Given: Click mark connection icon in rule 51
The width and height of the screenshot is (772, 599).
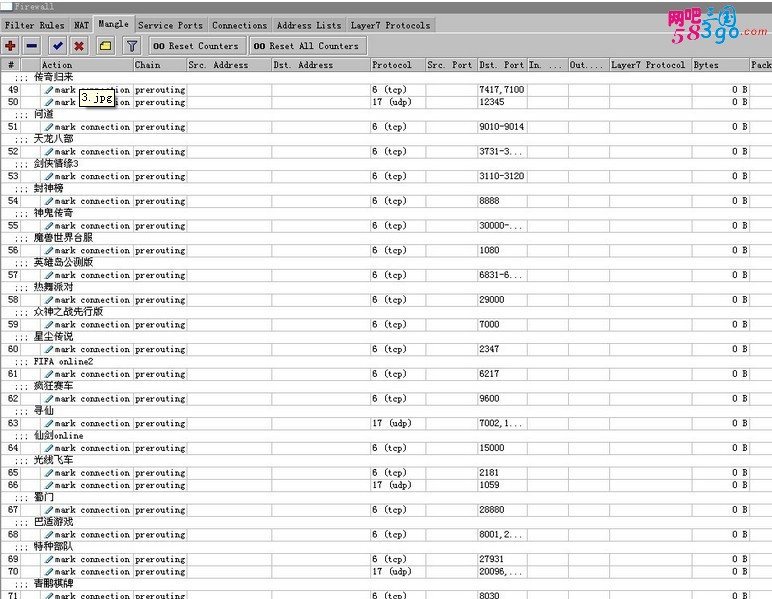Looking at the screenshot, I should click(48, 127).
